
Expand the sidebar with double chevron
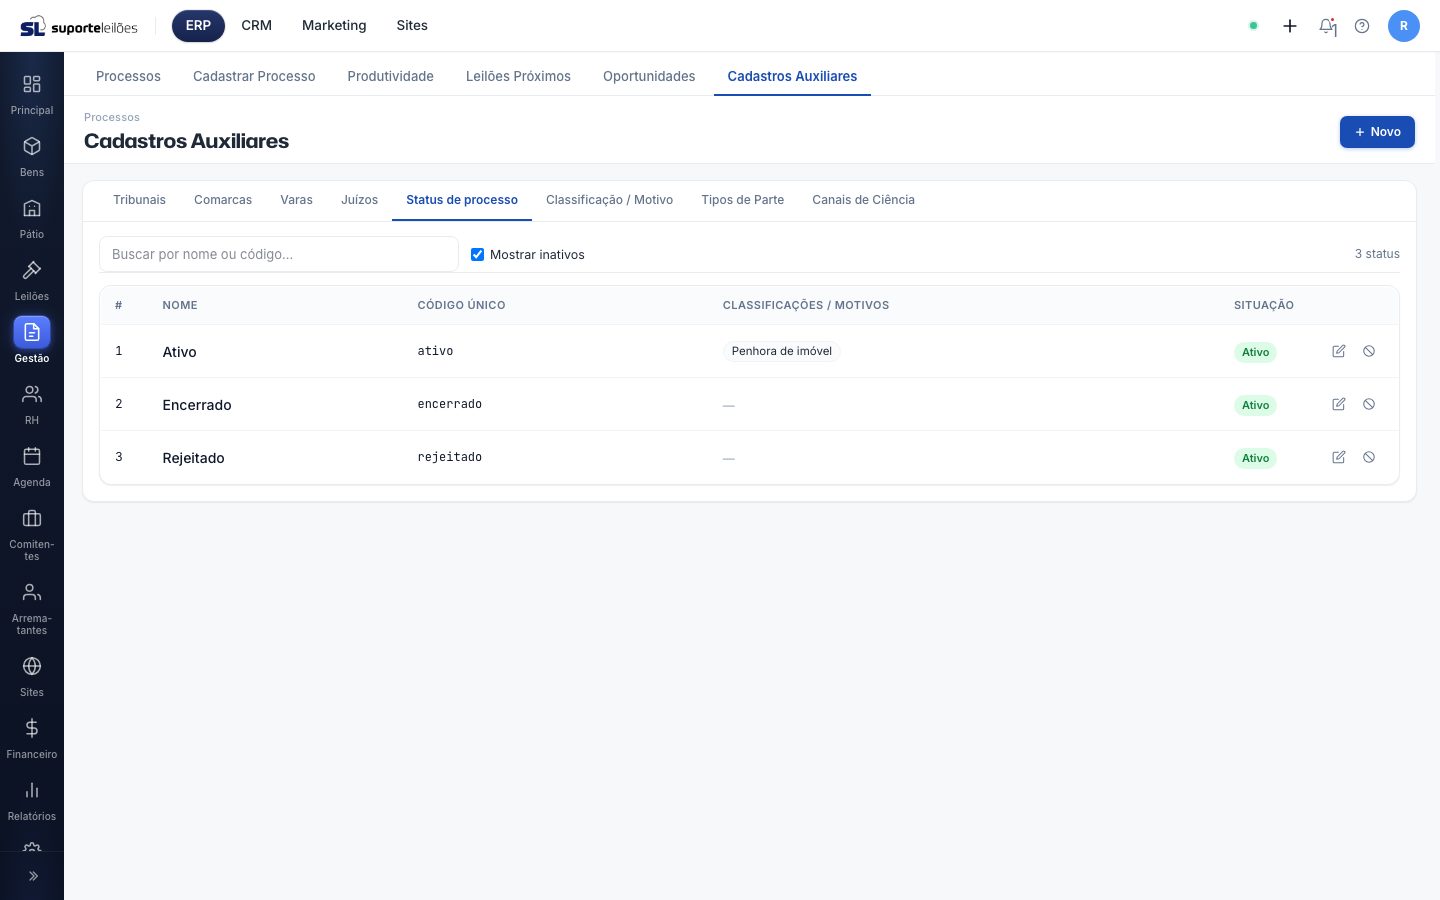pyautogui.click(x=32, y=876)
